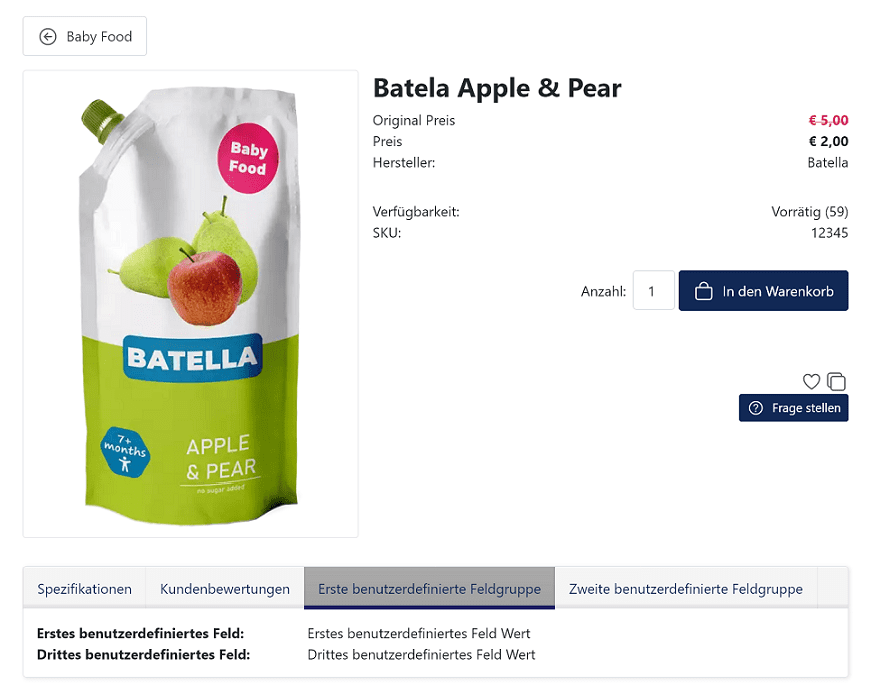Image resolution: width=871 pixels, height=694 pixels.
Task: Switch to Kundenbewertungen tab
Action: point(224,588)
